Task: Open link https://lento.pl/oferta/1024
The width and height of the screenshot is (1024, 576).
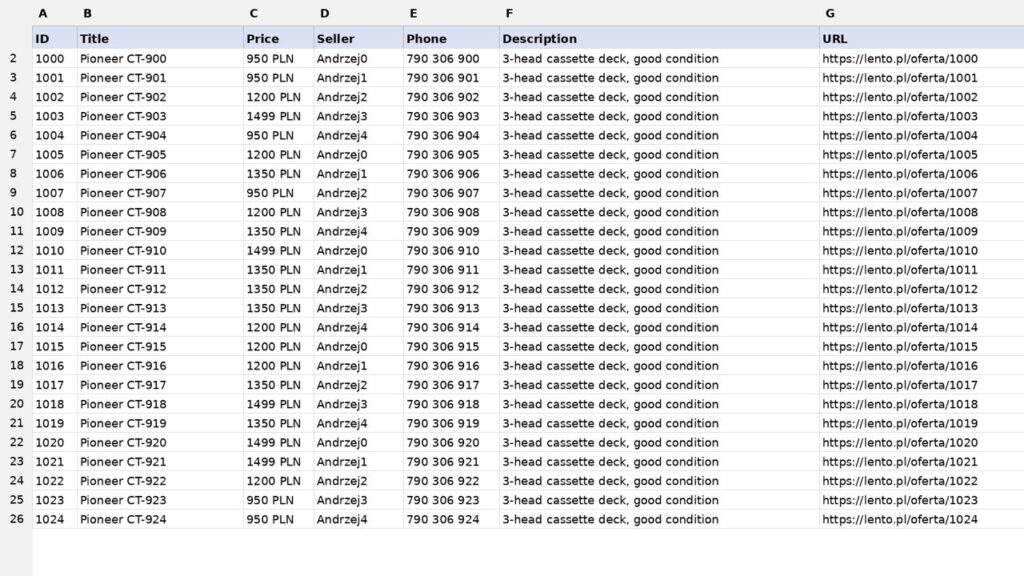Action: [900, 519]
